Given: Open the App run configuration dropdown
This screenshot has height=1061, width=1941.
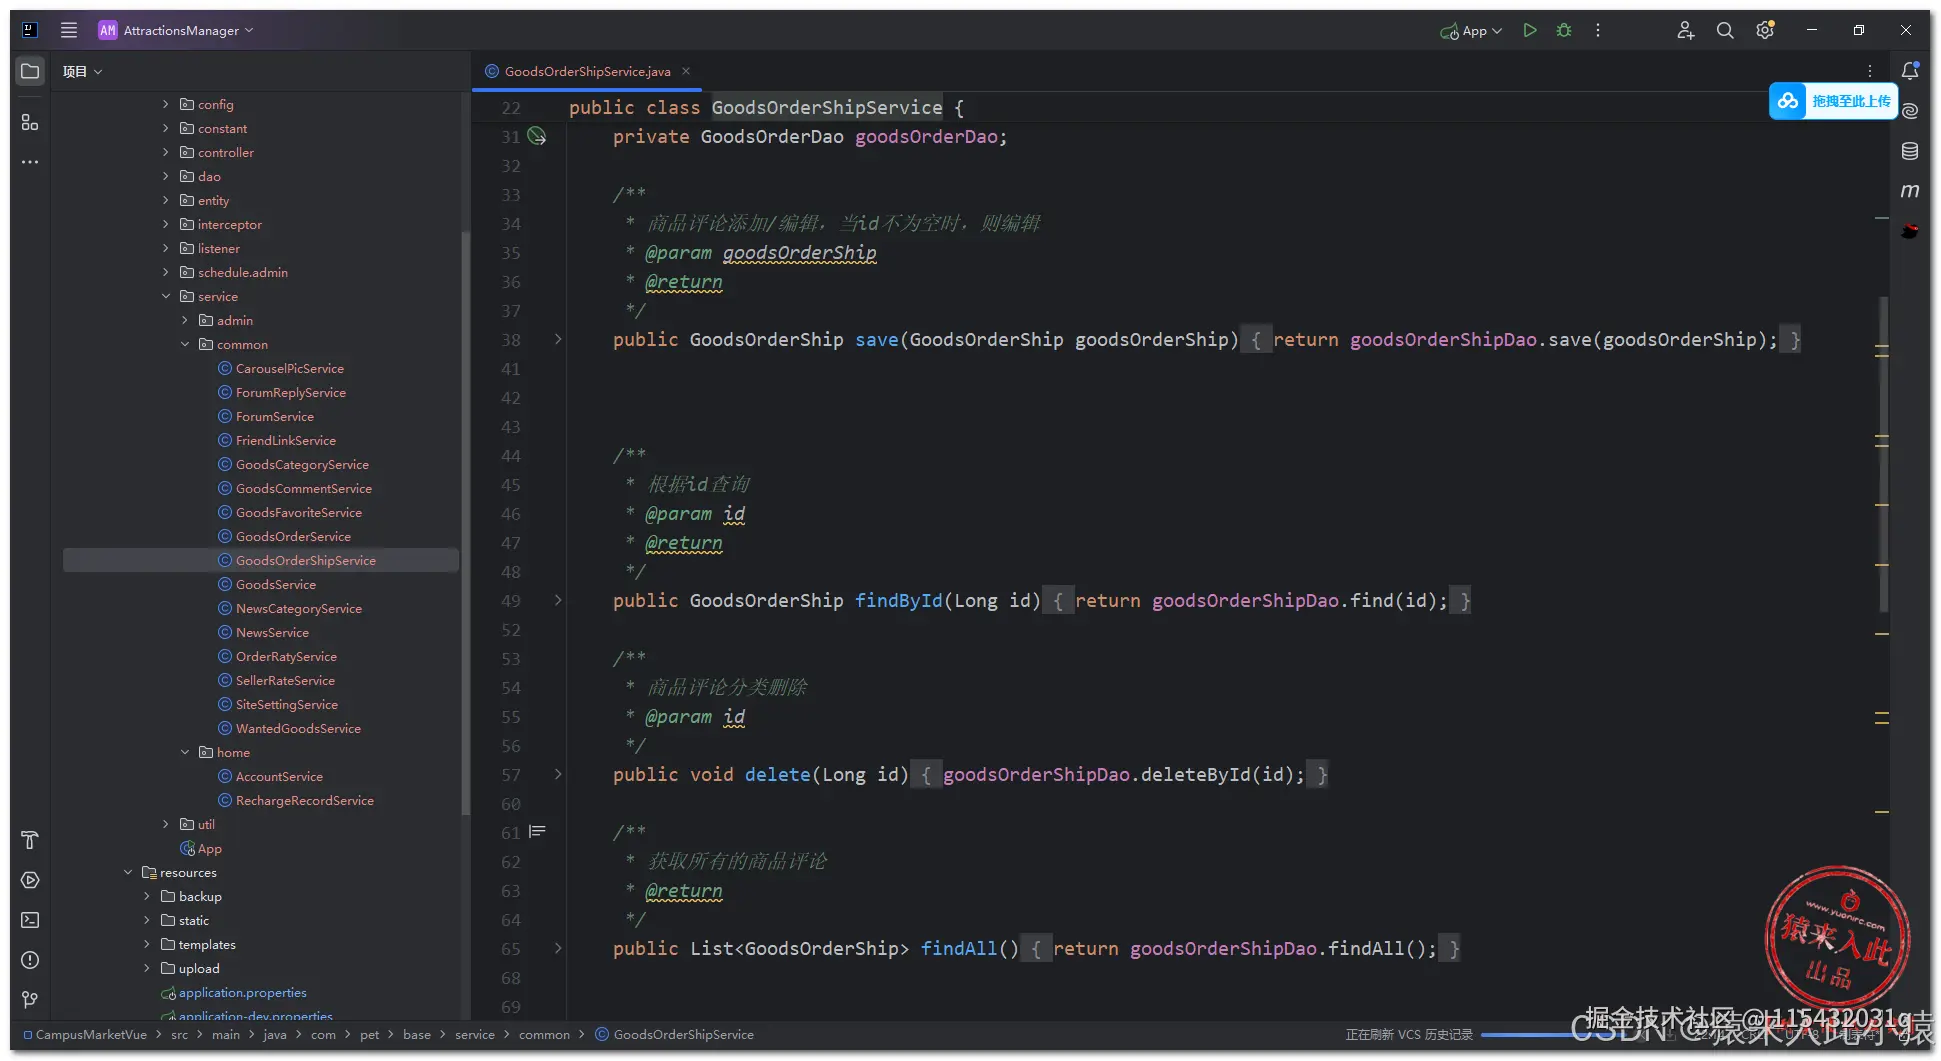Looking at the screenshot, I should [1471, 31].
